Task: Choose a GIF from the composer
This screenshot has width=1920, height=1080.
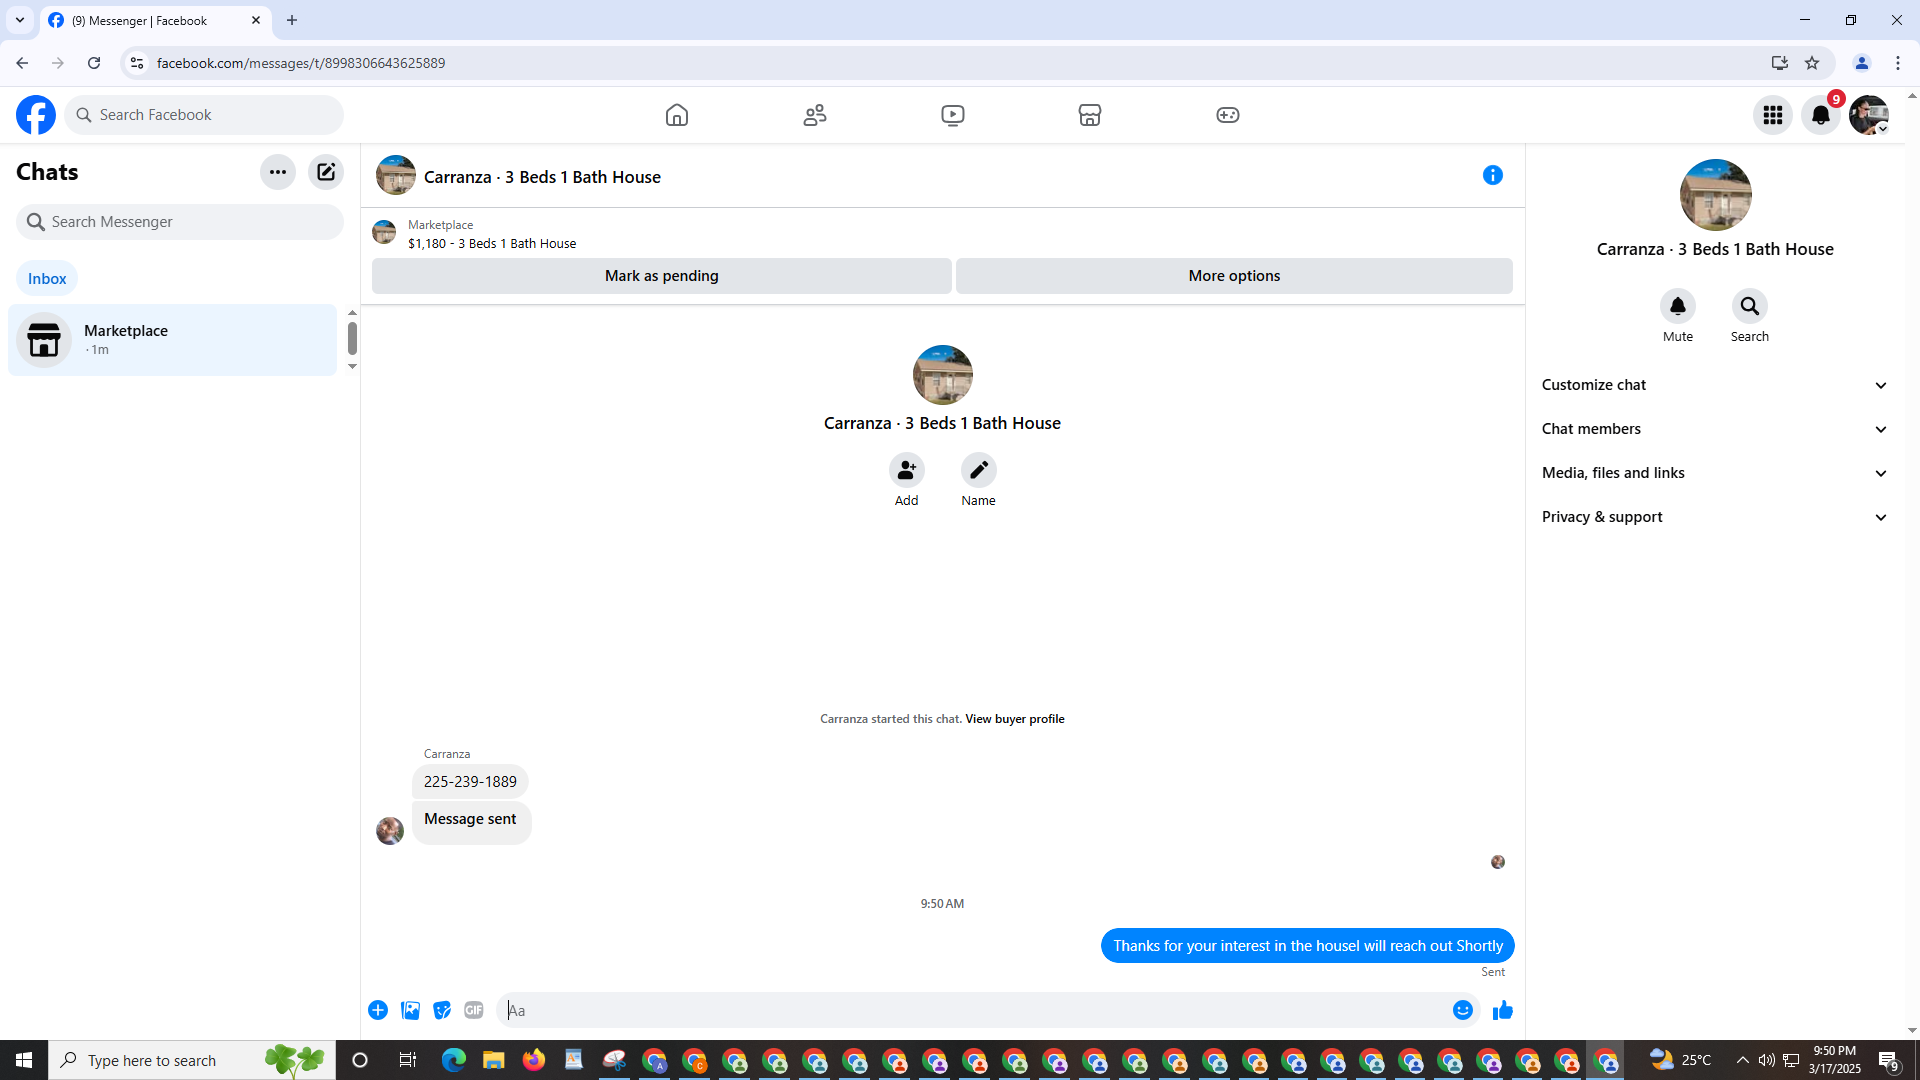Action: (474, 1010)
